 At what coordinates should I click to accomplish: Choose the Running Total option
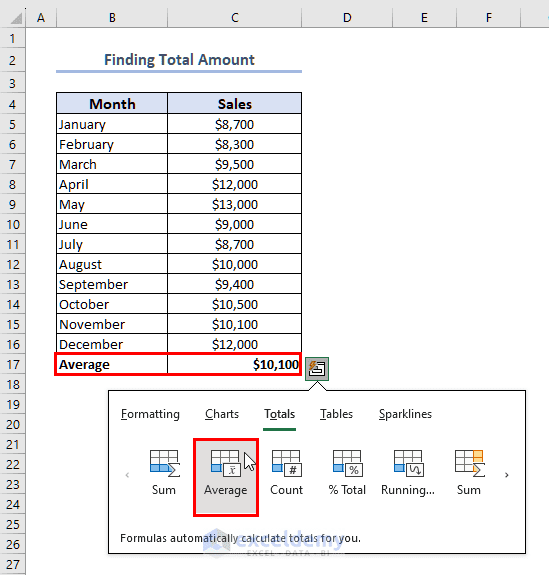tap(408, 473)
